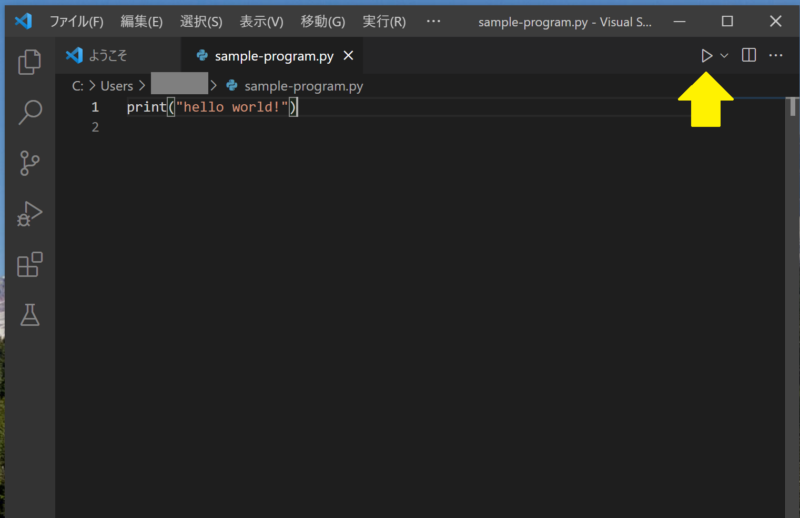Open the Source Control view

pyautogui.click(x=30, y=163)
